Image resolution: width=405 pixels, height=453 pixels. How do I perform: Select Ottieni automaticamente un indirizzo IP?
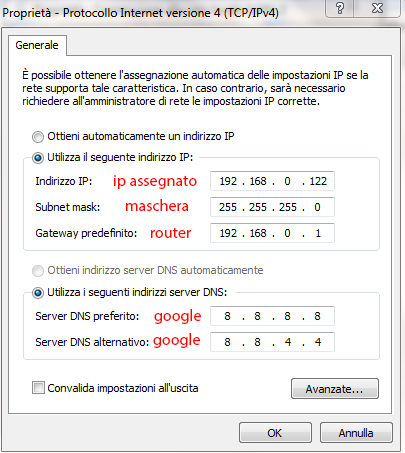[38, 137]
